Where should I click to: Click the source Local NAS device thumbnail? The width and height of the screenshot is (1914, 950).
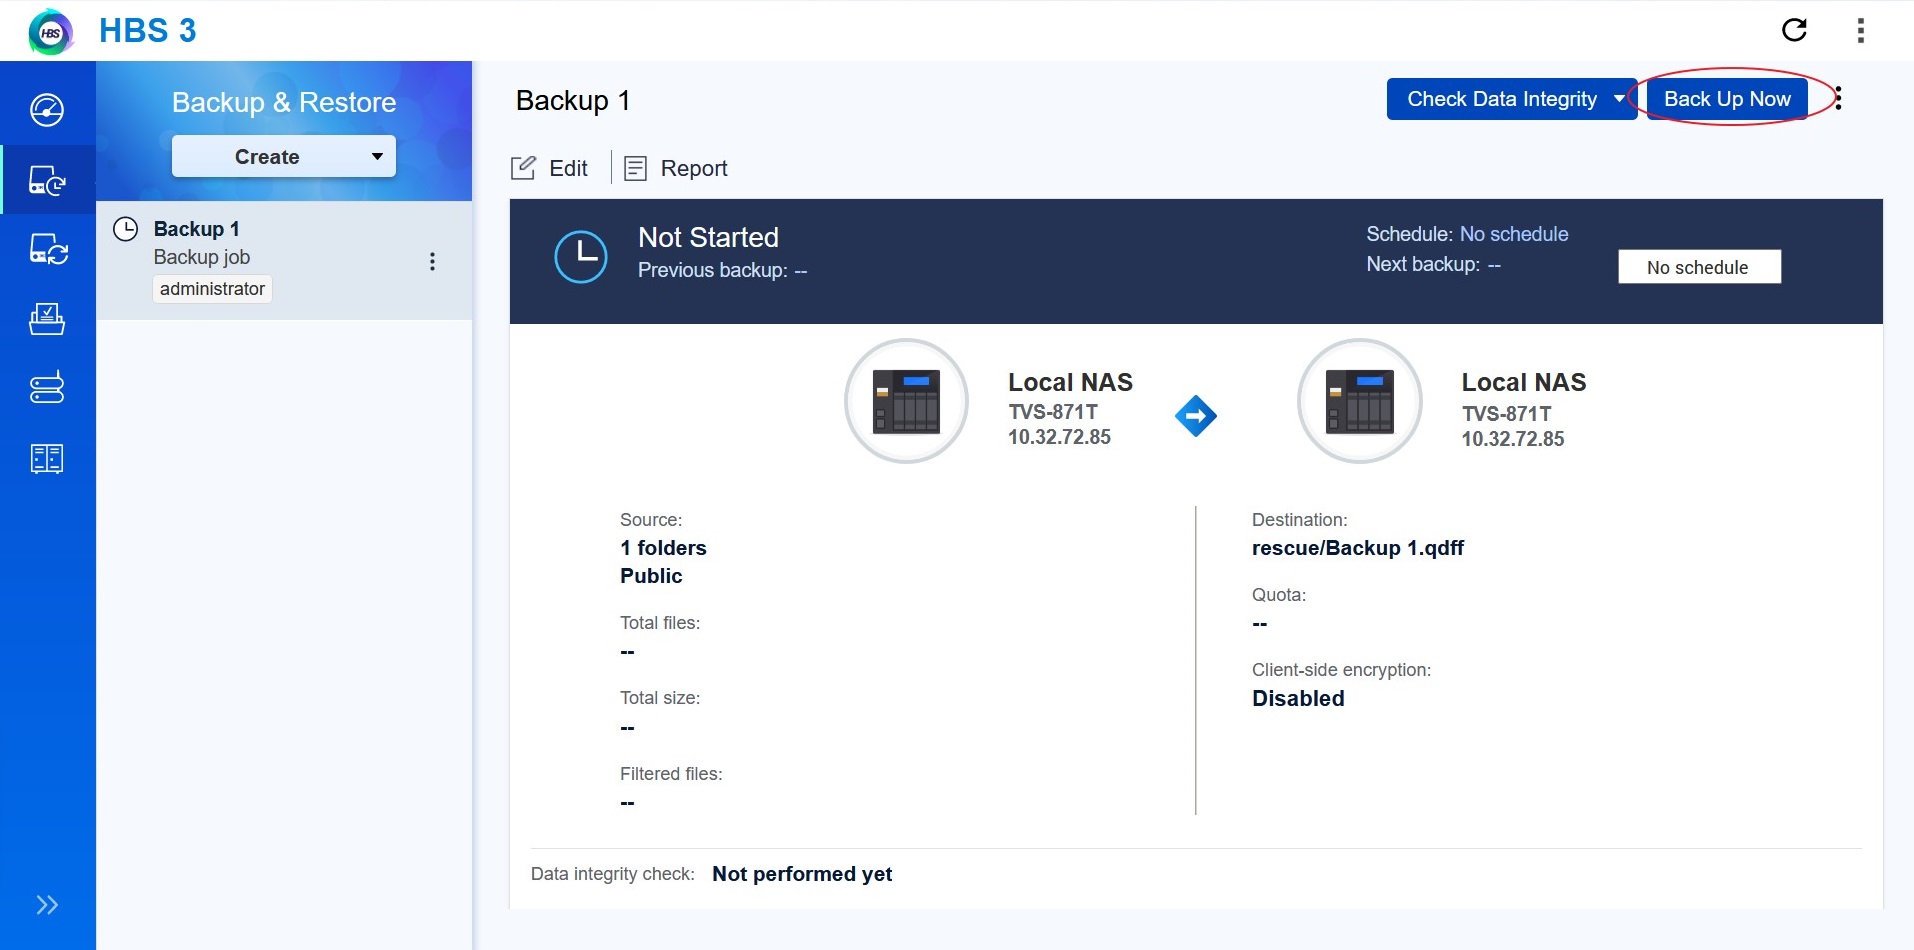coord(906,401)
